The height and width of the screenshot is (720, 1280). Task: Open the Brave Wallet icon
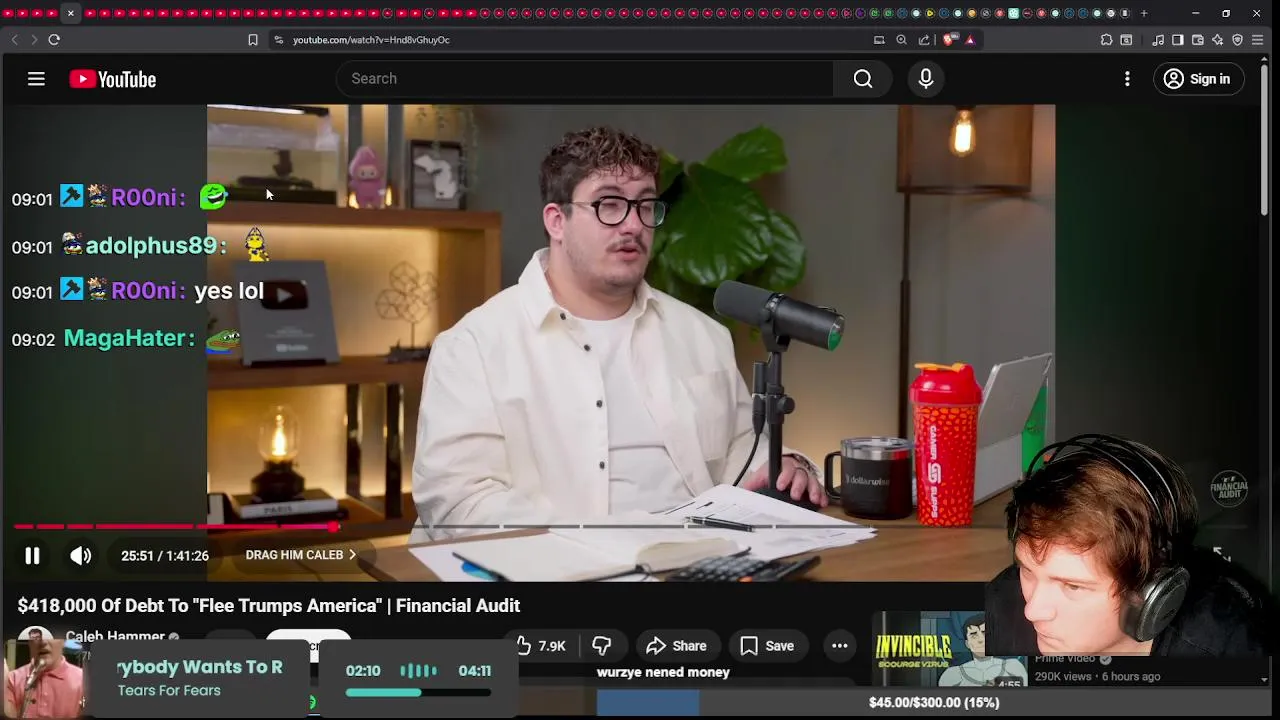coord(1198,40)
